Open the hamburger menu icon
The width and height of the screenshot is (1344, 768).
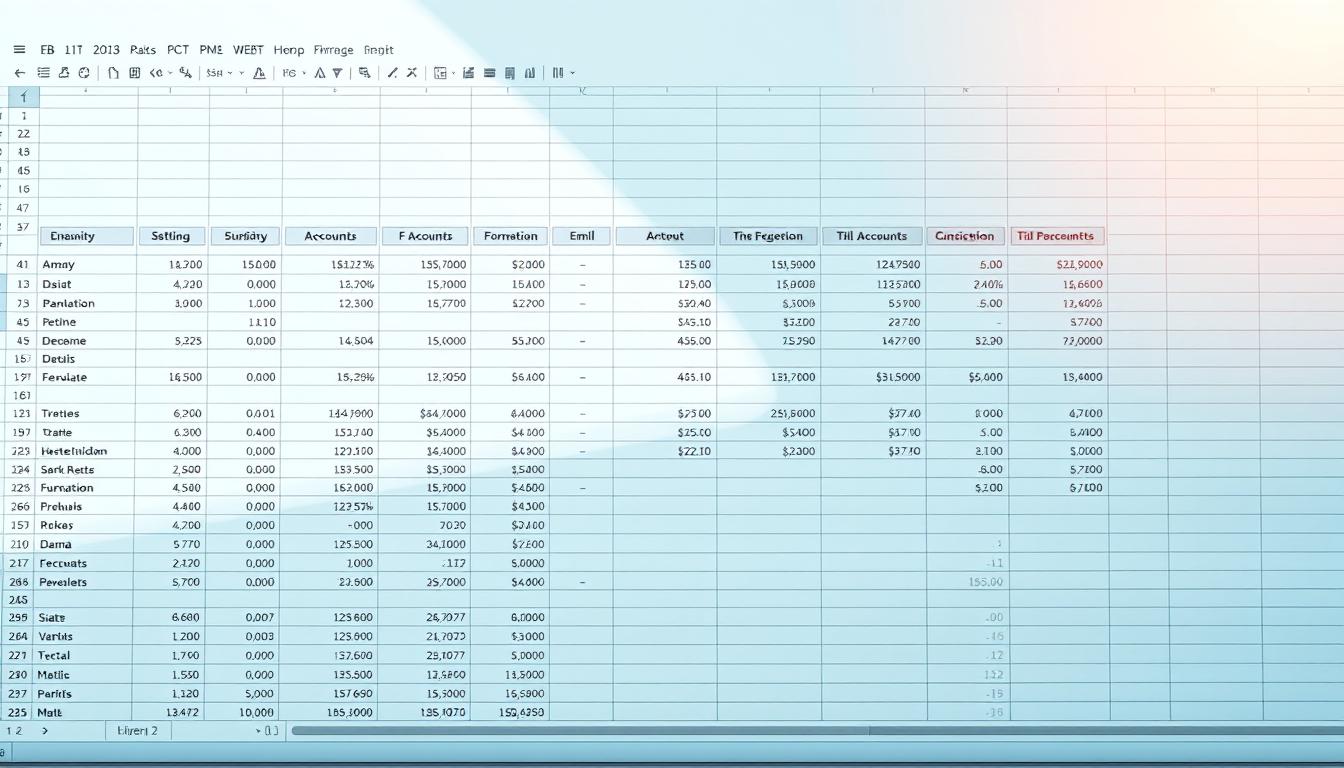tap(19, 49)
